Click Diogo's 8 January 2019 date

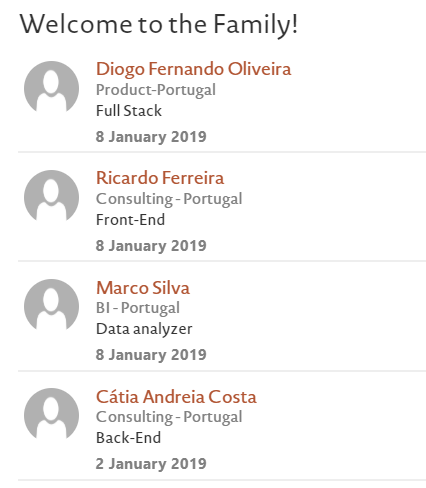[x=151, y=137]
